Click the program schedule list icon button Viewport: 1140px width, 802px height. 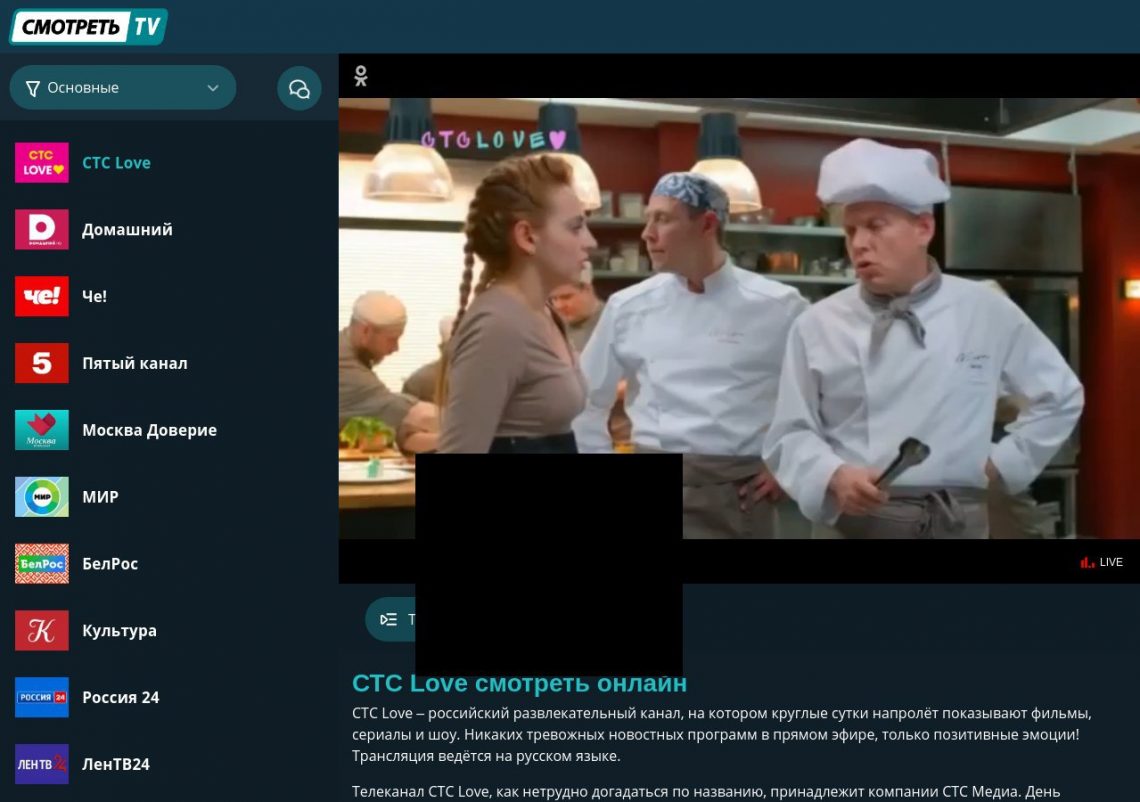pyautogui.click(x=389, y=619)
